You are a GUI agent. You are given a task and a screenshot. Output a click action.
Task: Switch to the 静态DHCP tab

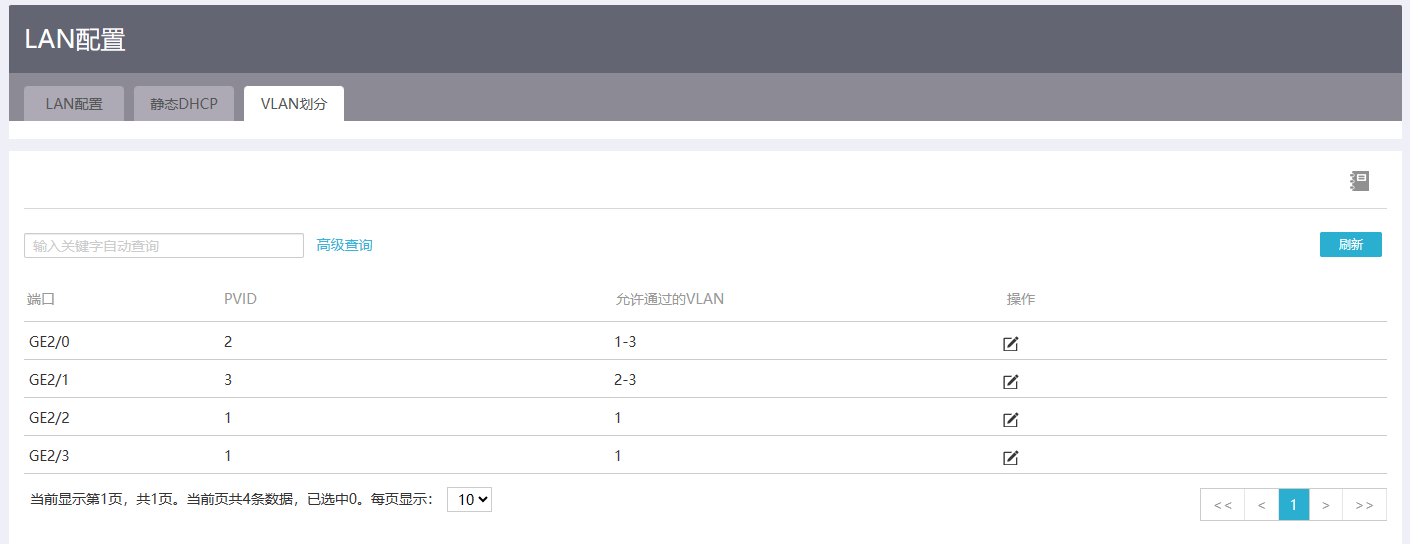coord(184,104)
